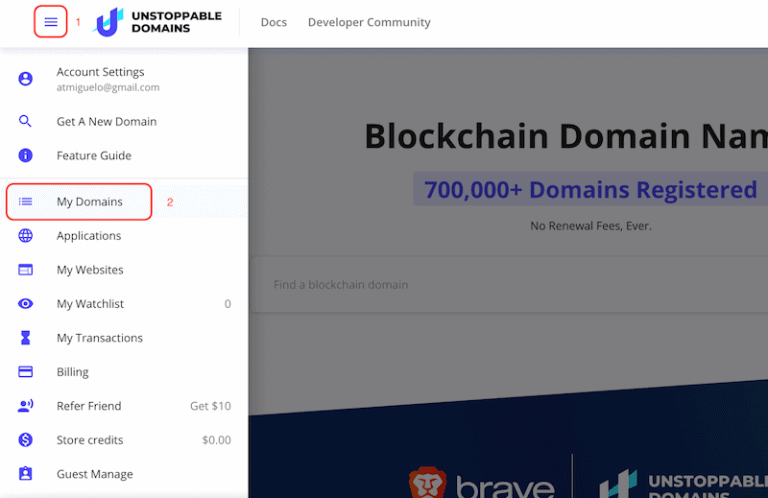The image size is (768, 498).
Task: Select Refer Friend
Action: (x=124, y=406)
